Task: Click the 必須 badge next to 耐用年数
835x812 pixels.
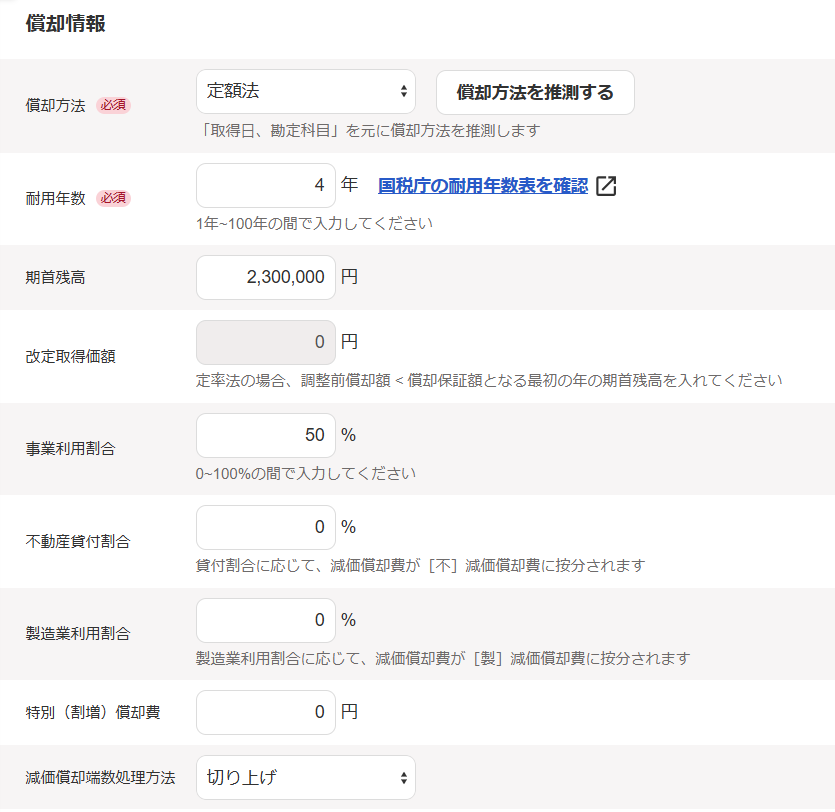Action: (113, 198)
